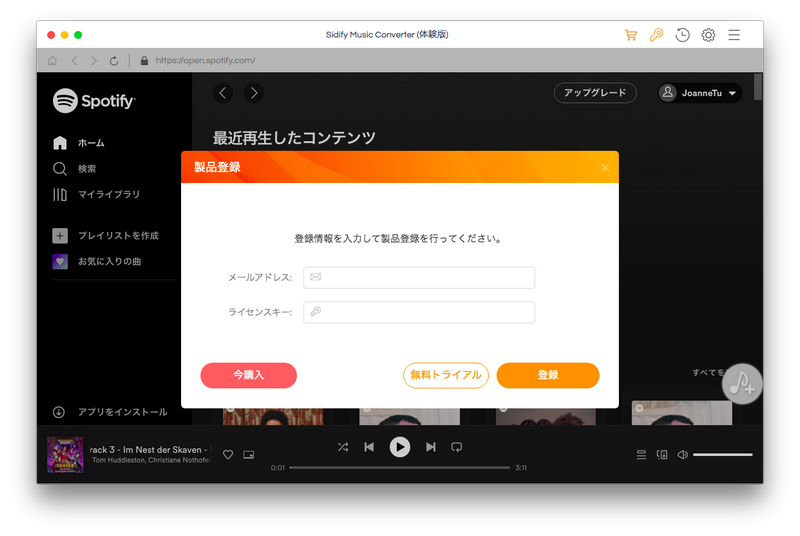Click Spotify's round back navigation button

[223, 93]
